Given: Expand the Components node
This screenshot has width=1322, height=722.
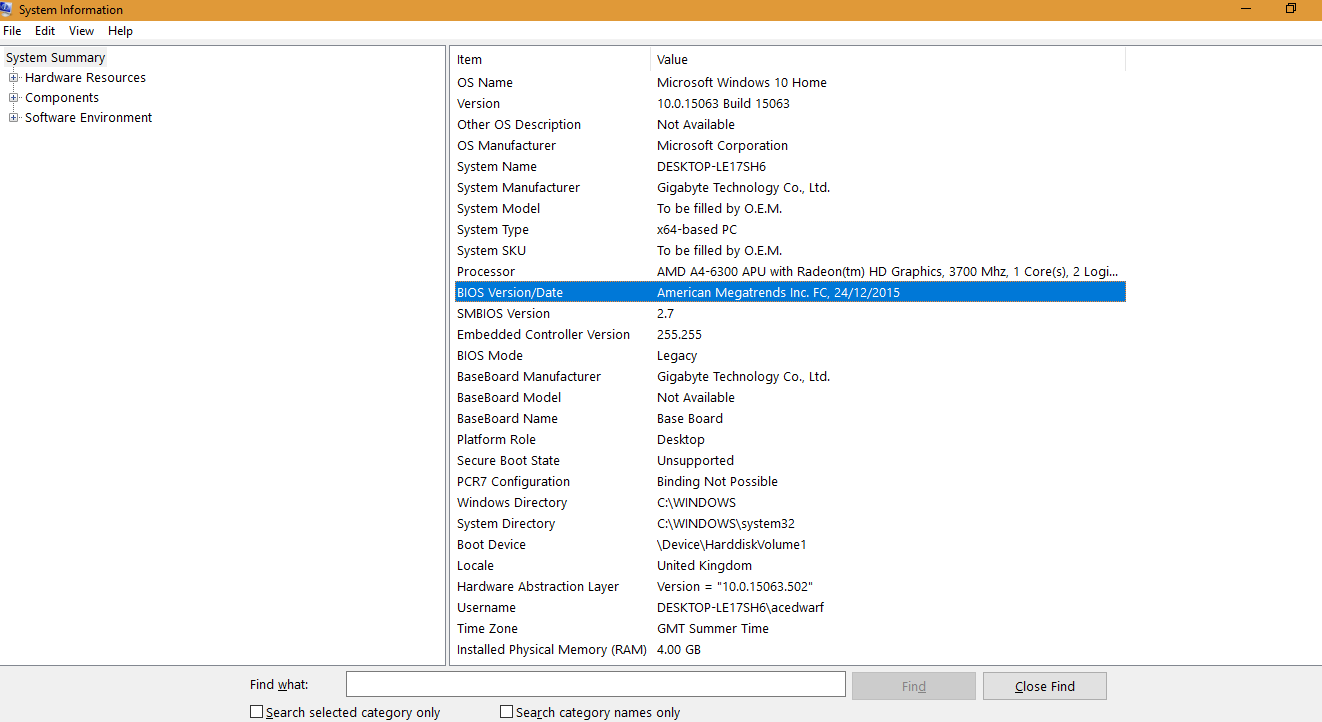Looking at the screenshot, I should (14, 97).
